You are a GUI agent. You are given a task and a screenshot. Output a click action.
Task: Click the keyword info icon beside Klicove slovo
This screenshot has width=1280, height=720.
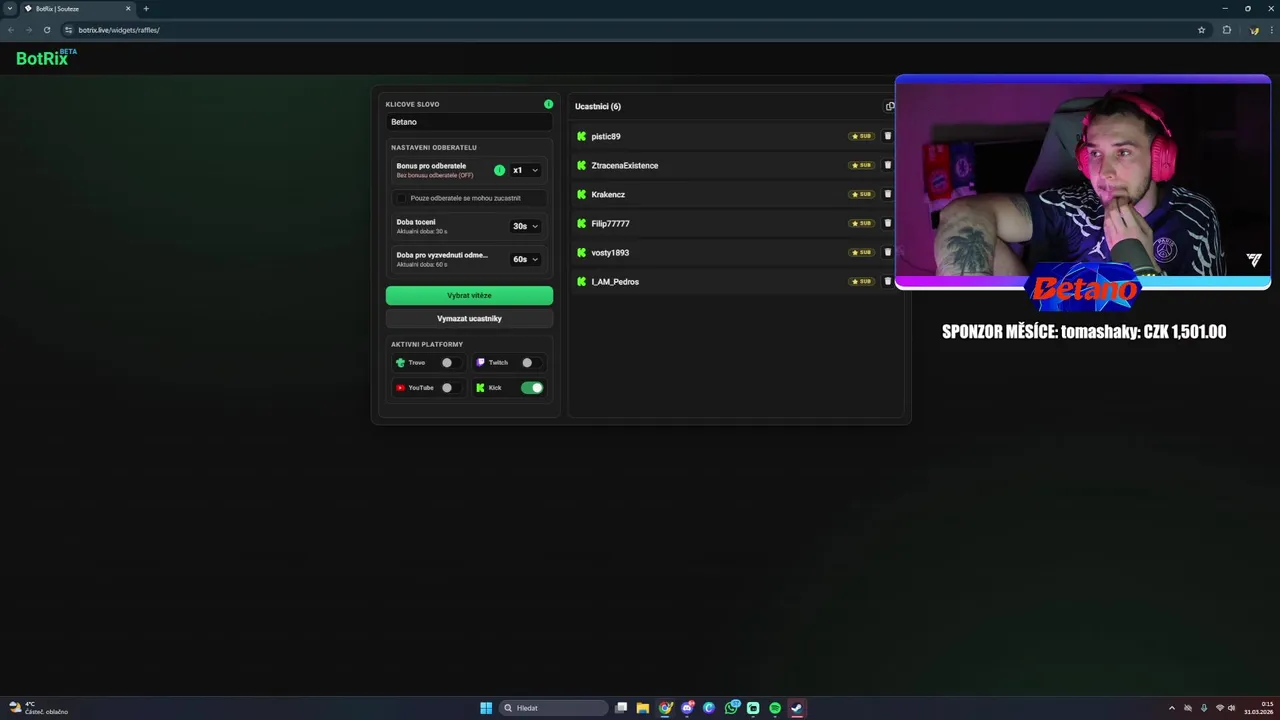click(x=548, y=104)
